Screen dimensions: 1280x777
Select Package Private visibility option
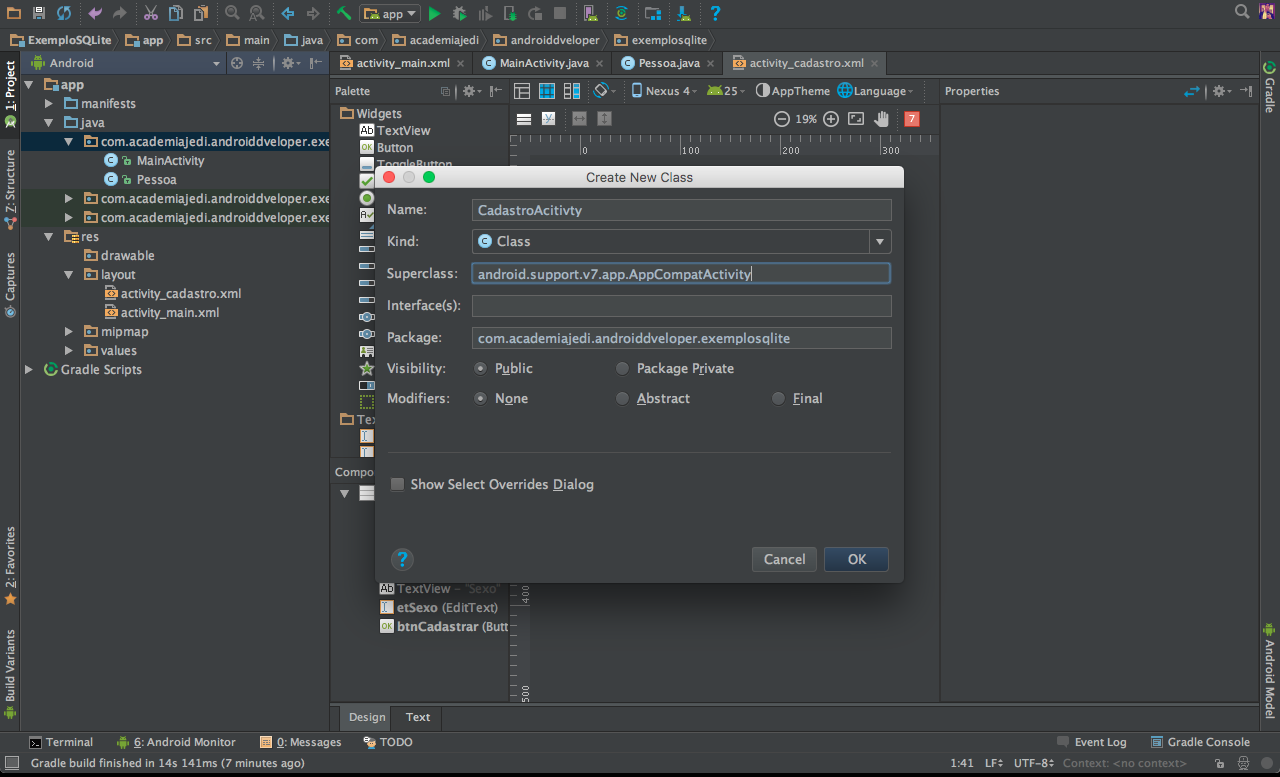coord(623,368)
